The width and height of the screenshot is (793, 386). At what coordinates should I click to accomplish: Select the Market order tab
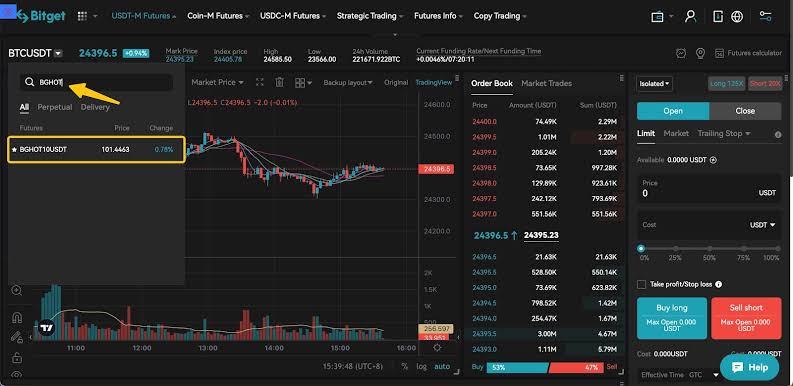pos(676,134)
